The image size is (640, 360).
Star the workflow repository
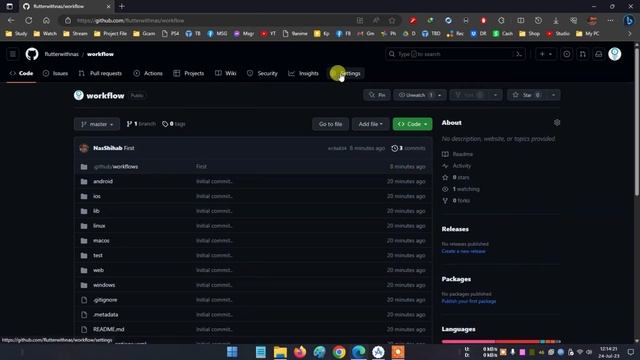(527, 95)
